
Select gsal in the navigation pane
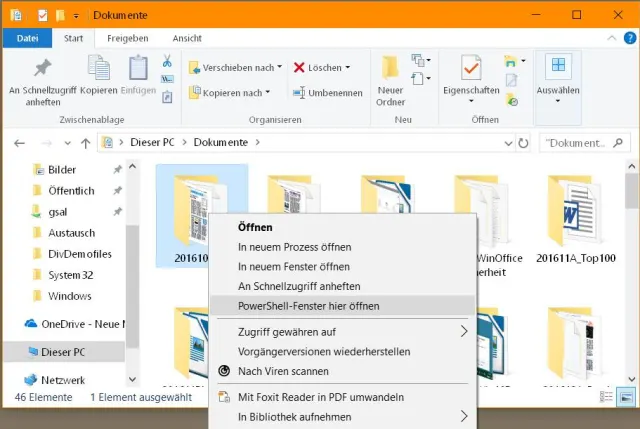tap(58, 212)
